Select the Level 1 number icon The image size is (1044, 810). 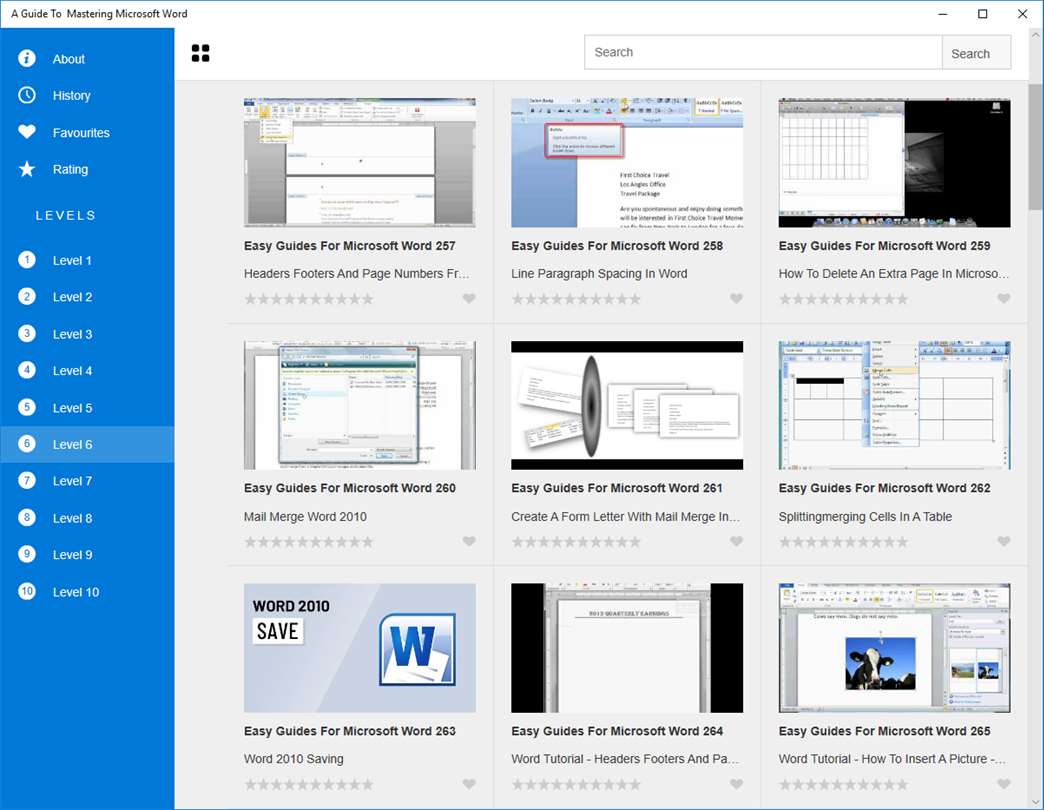click(x=27, y=260)
